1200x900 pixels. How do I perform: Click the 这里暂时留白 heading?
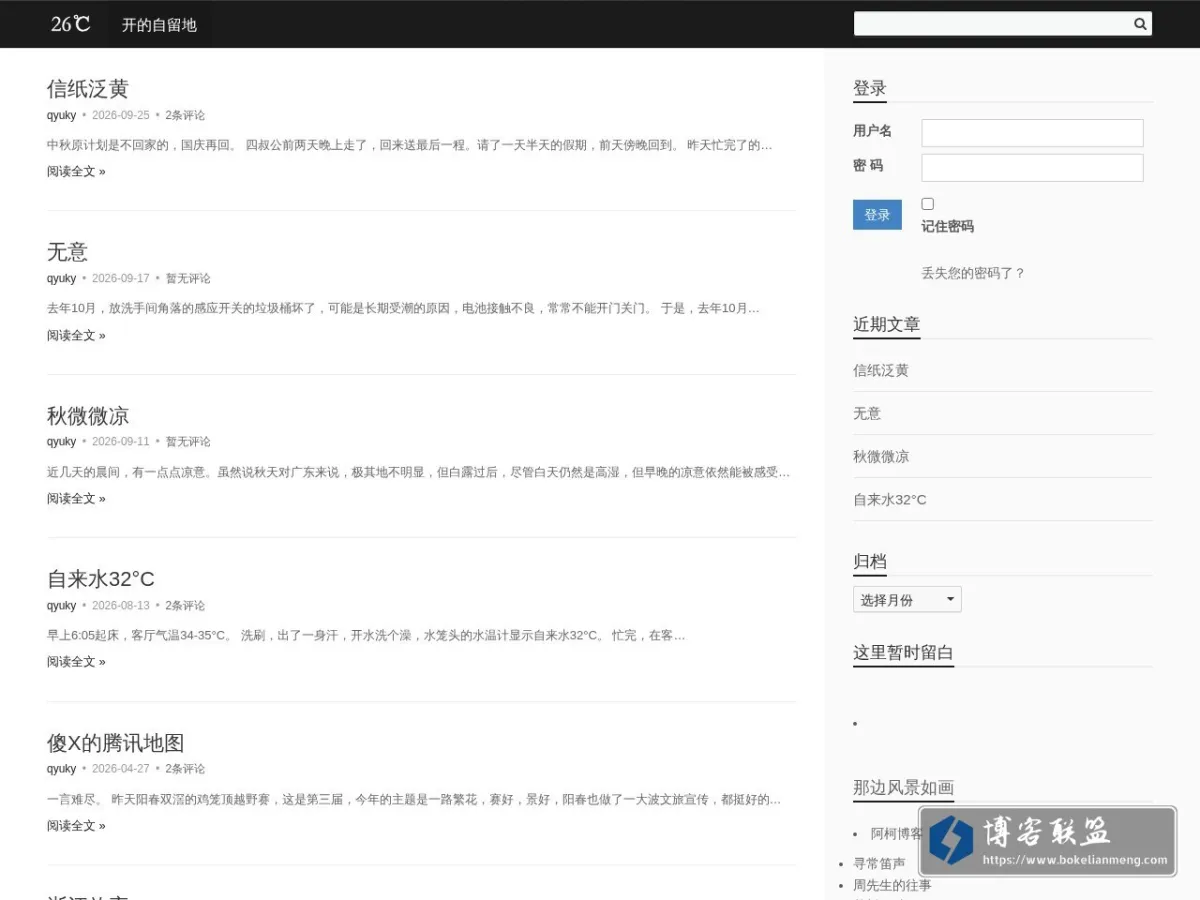click(x=903, y=652)
